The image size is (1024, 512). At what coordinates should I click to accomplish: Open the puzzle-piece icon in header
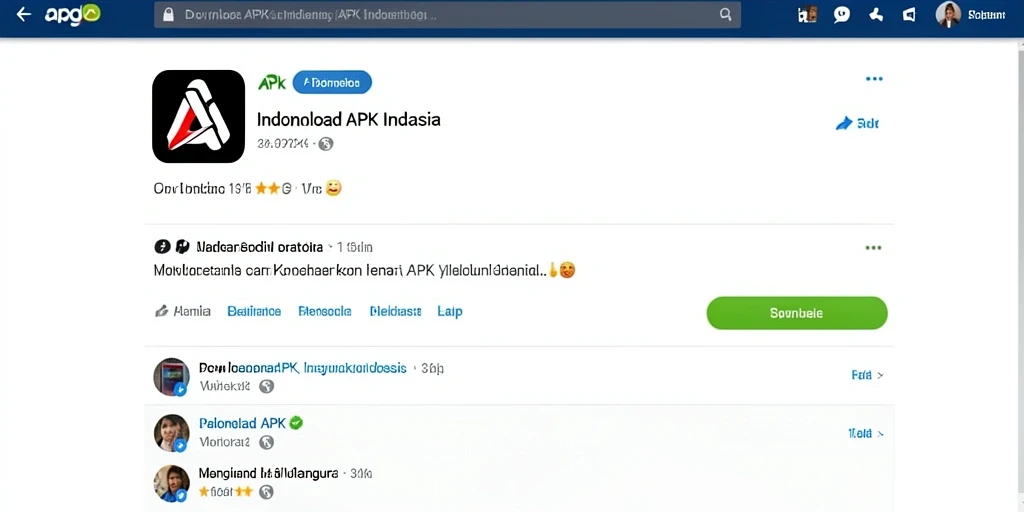[x=876, y=15]
